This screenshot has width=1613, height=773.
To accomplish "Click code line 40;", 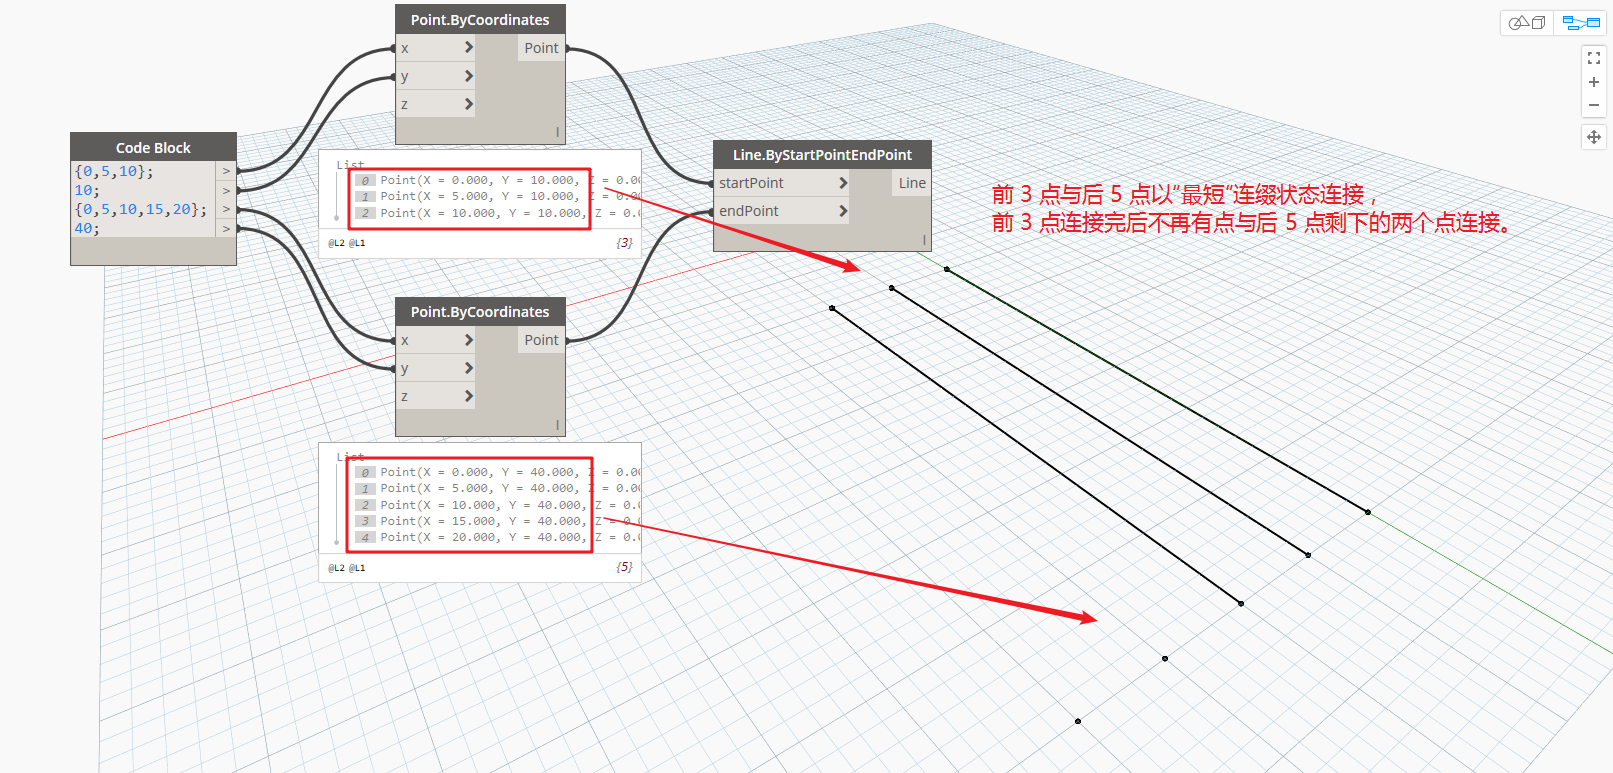I will tap(87, 228).
